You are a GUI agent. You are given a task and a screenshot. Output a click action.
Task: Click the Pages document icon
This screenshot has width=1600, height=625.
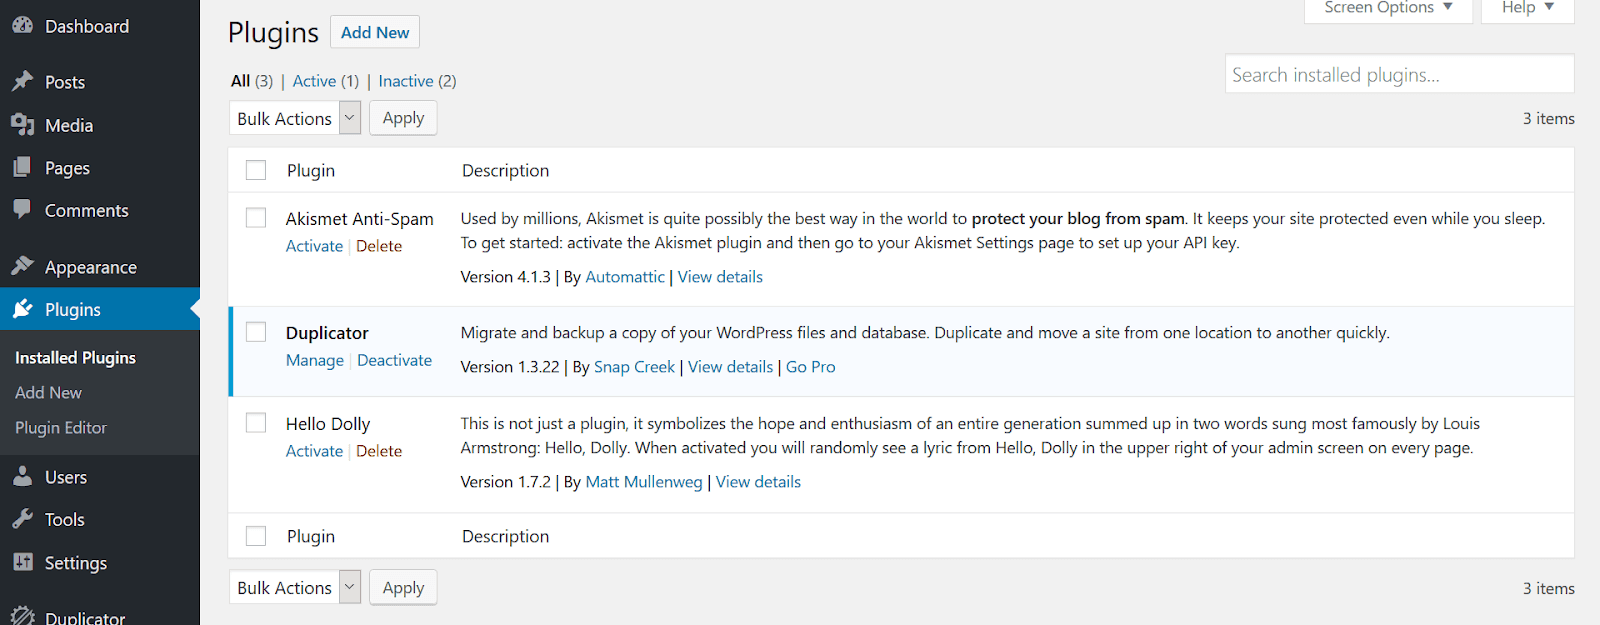tap(23, 167)
